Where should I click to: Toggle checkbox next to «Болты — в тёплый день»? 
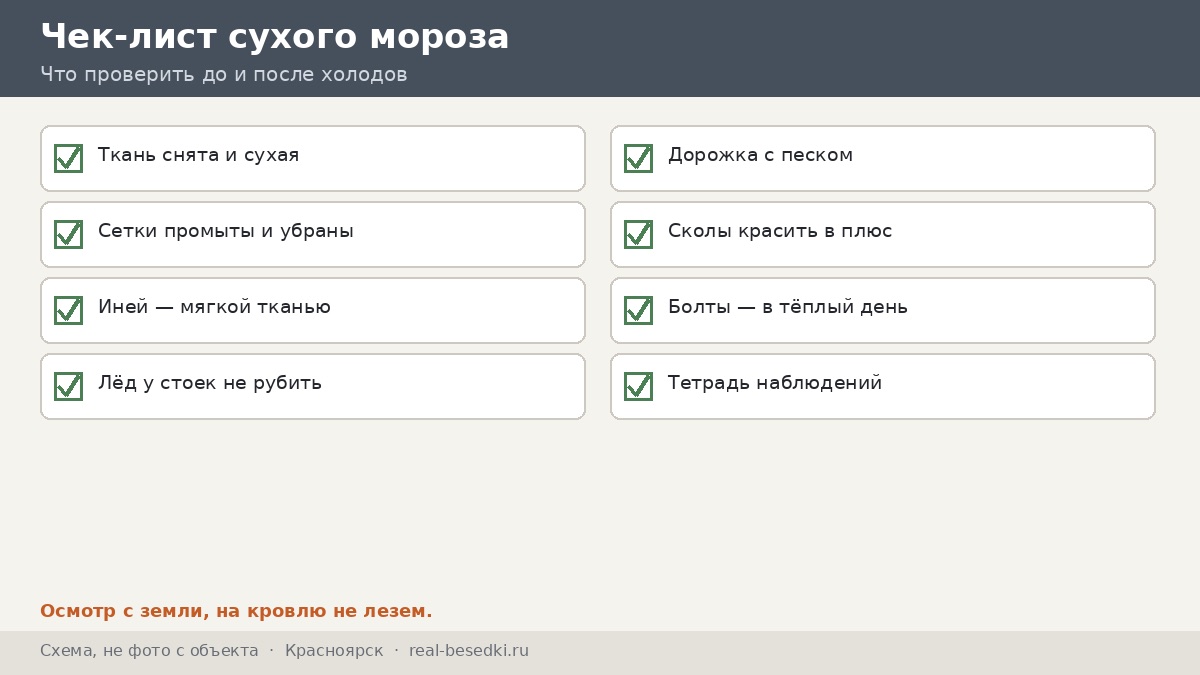point(638,310)
